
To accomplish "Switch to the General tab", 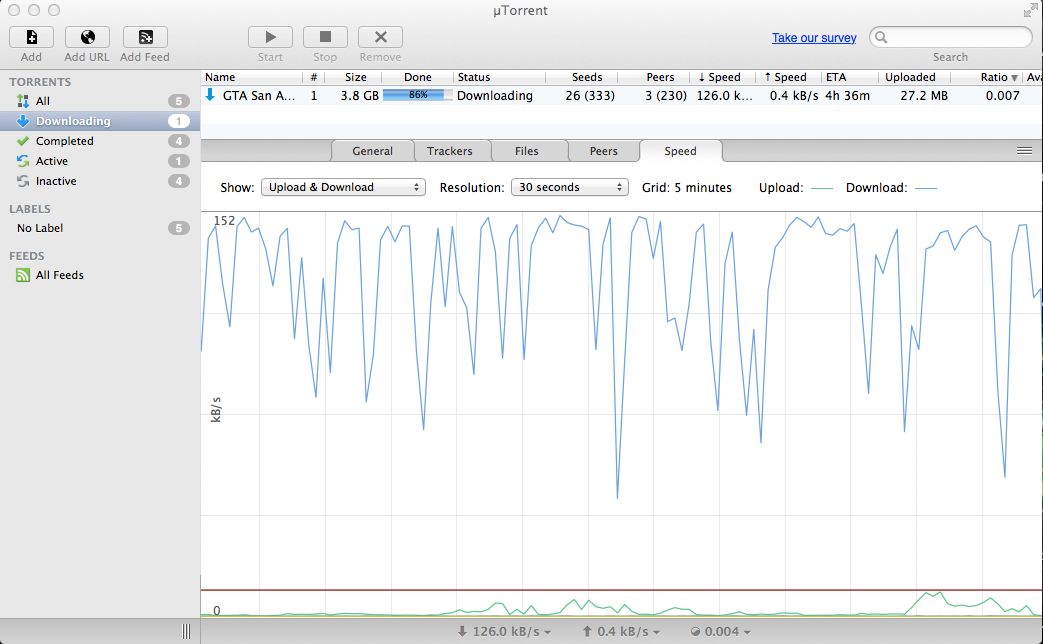I will coord(372,151).
